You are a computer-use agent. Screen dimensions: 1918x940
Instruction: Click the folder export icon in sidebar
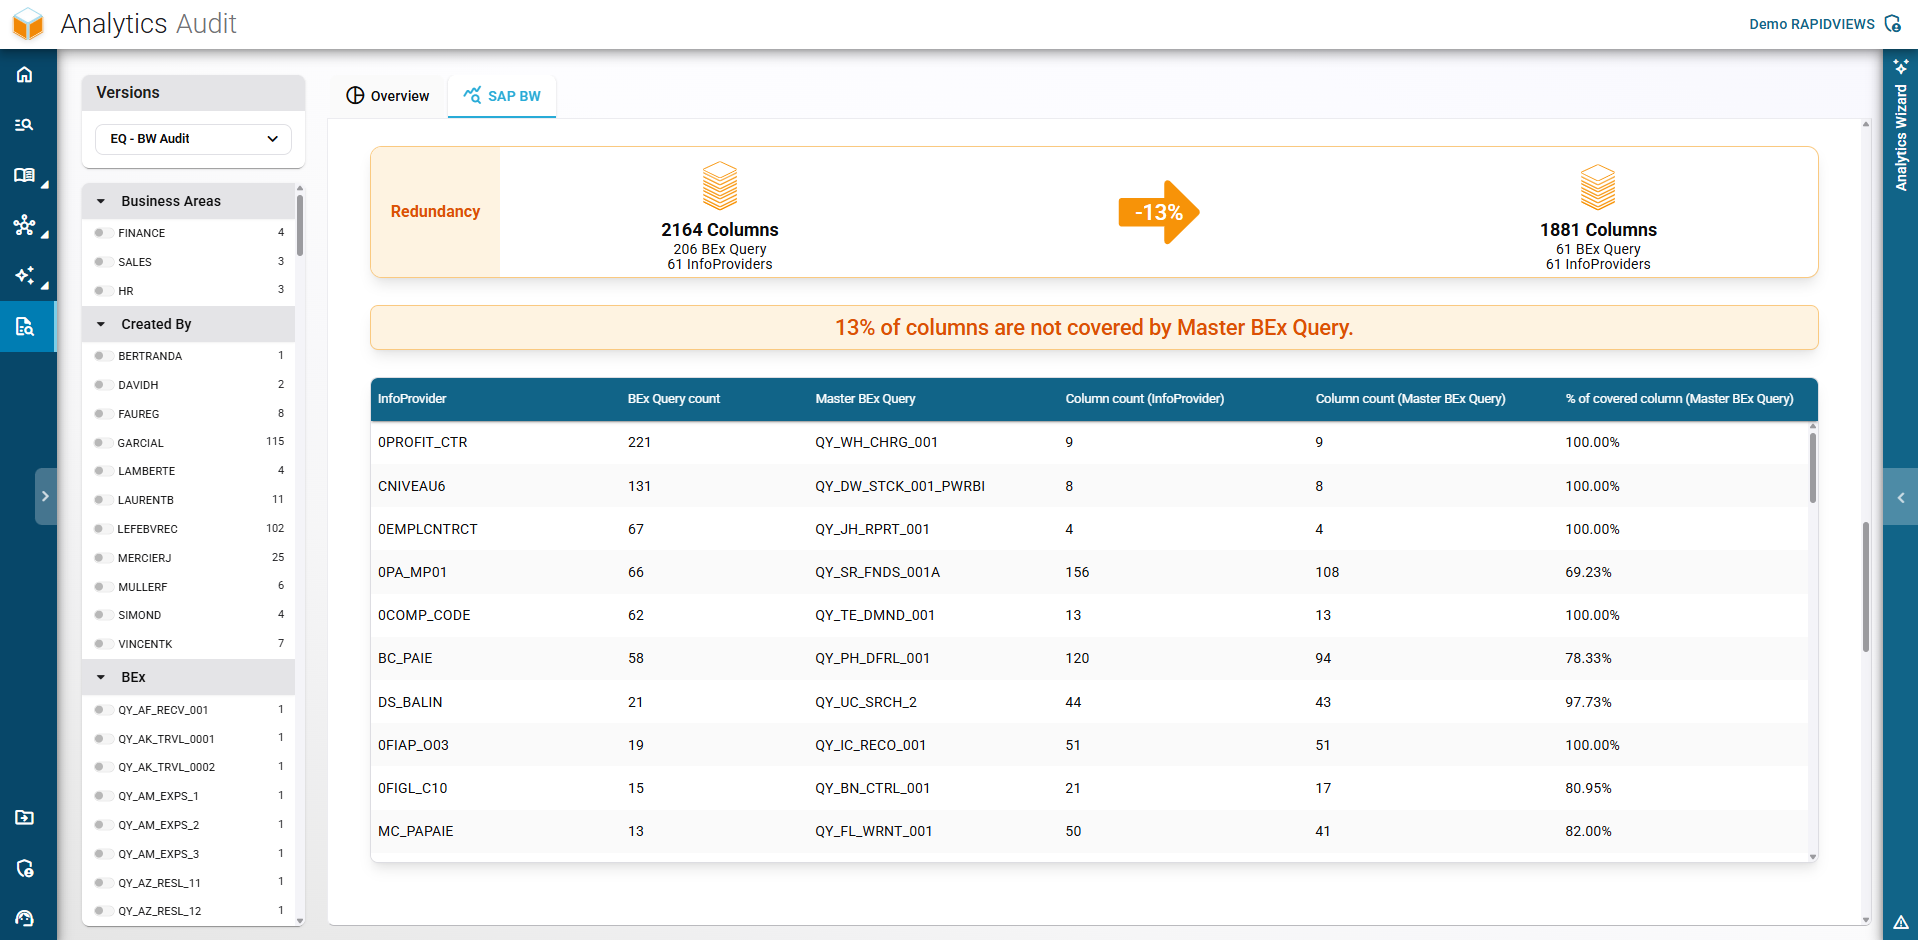point(25,817)
